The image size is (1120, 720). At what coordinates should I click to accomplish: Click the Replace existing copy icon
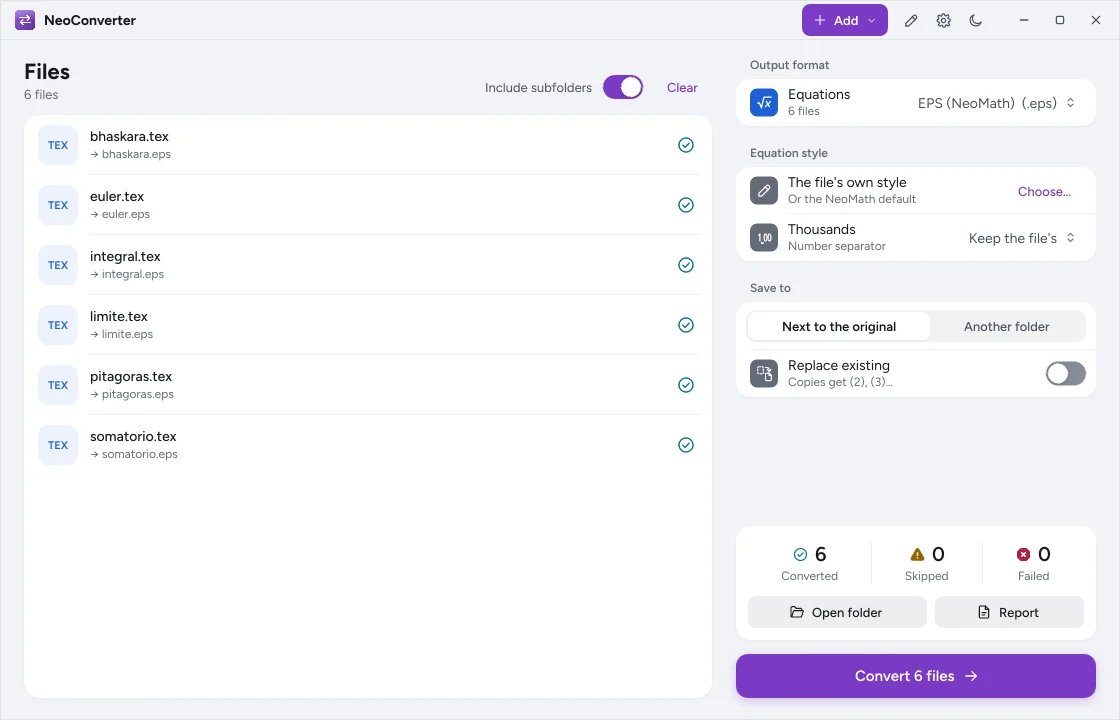764,374
